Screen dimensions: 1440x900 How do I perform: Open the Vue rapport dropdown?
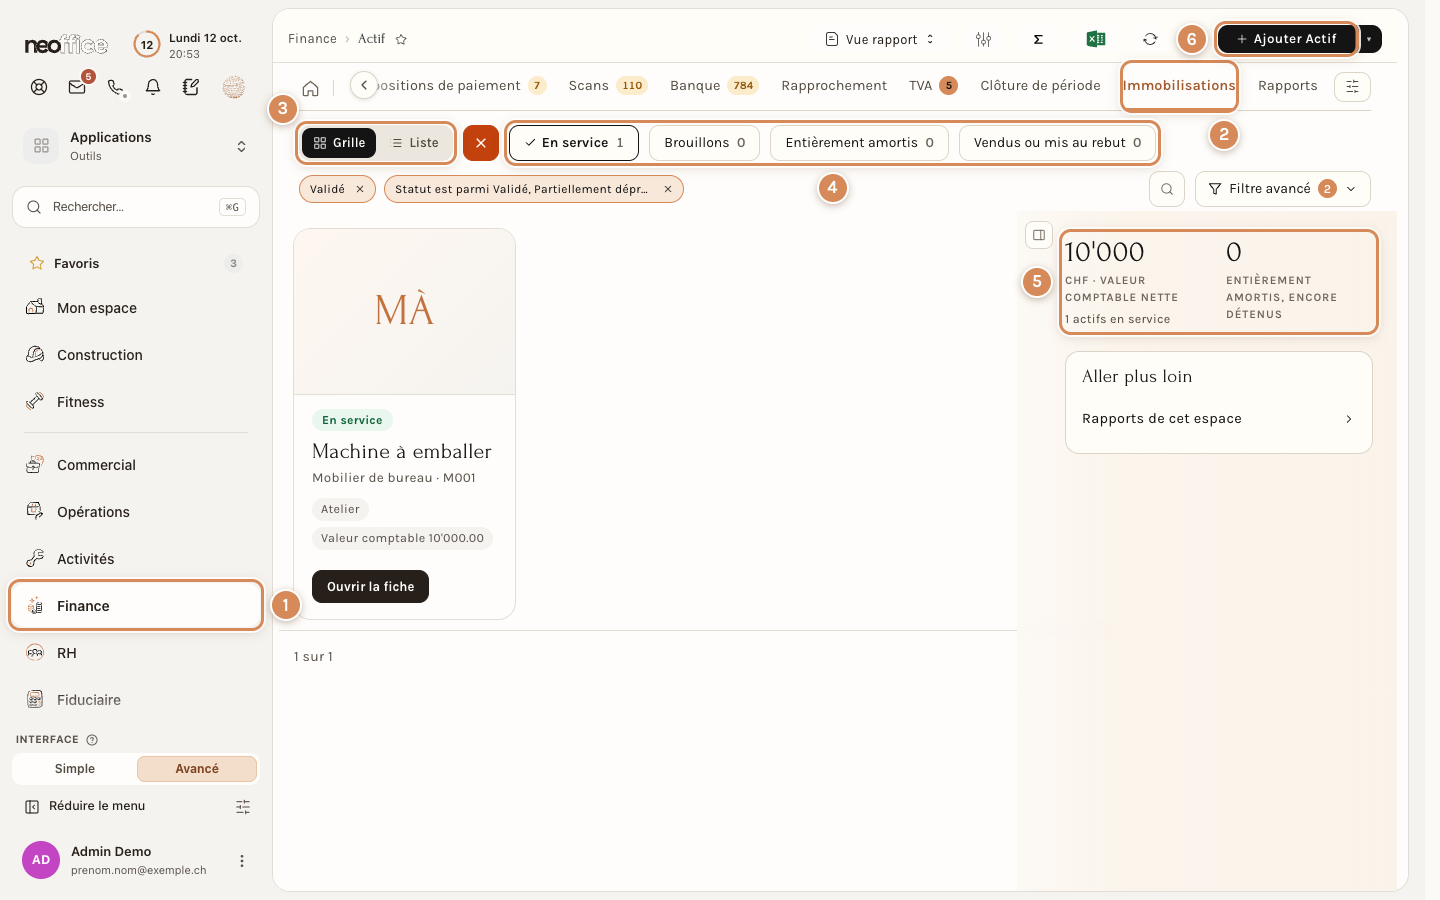point(880,39)
